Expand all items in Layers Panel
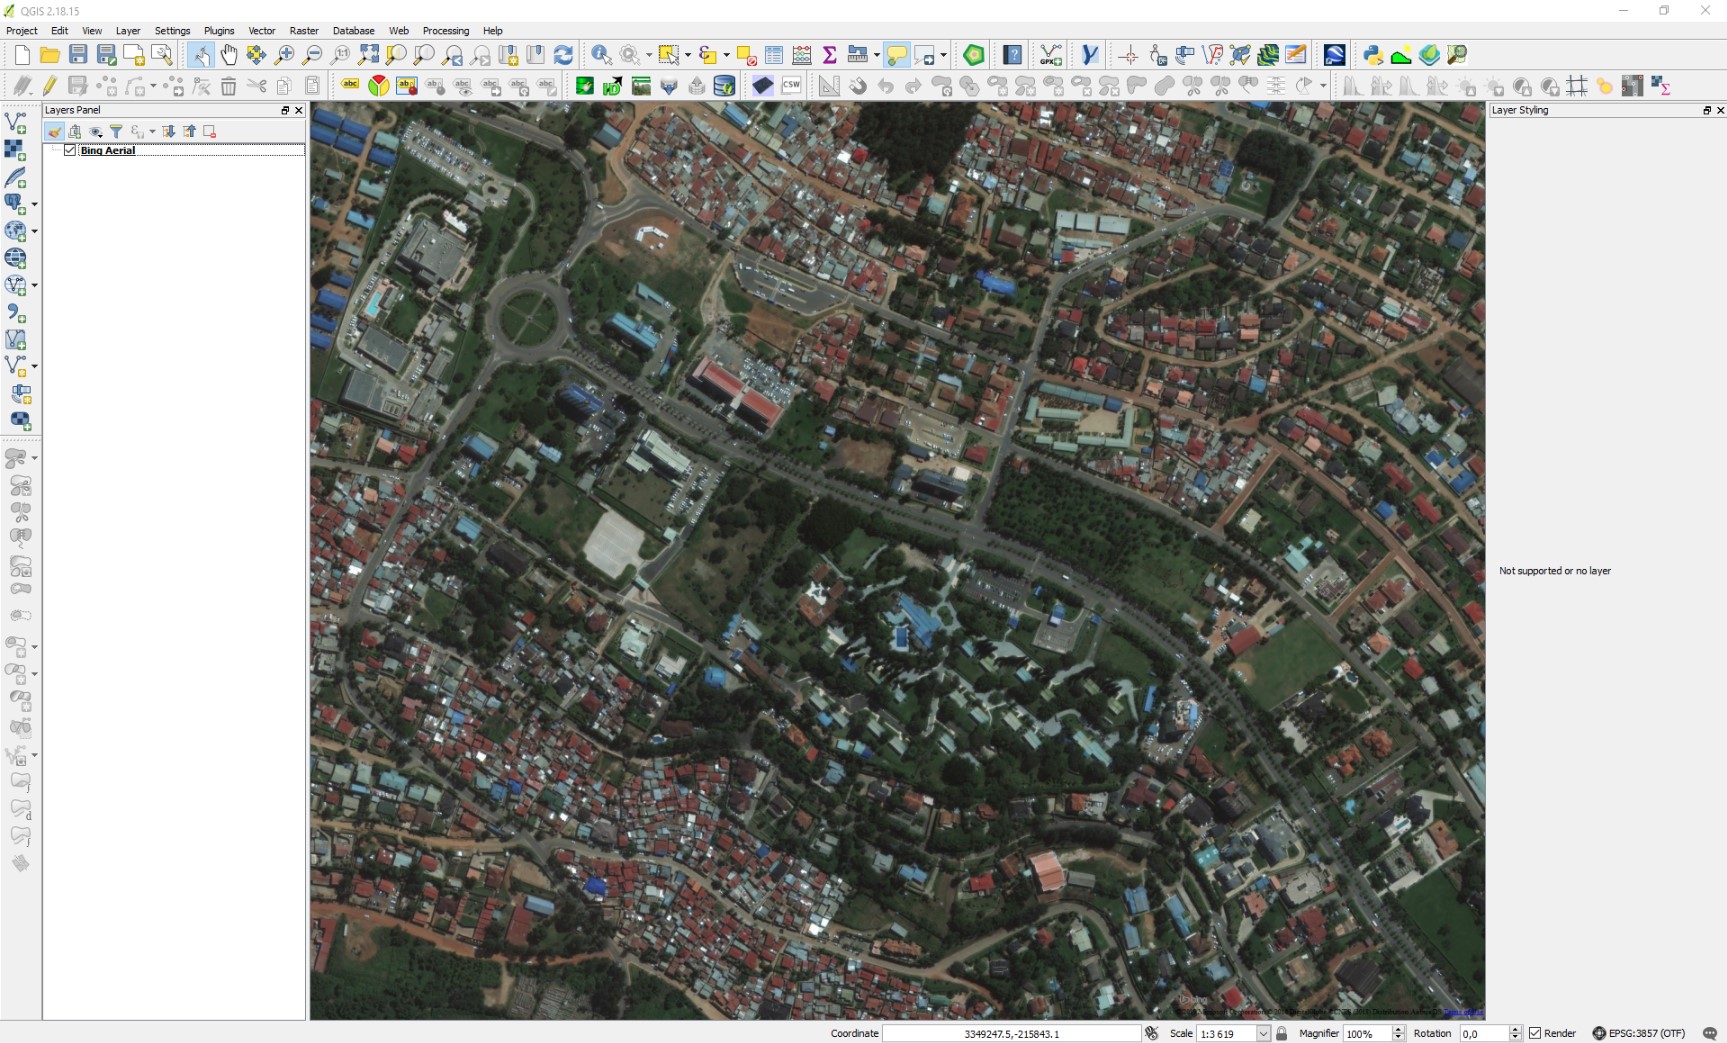Screen dimensions: 1727x1043 (x=169, y=131)
